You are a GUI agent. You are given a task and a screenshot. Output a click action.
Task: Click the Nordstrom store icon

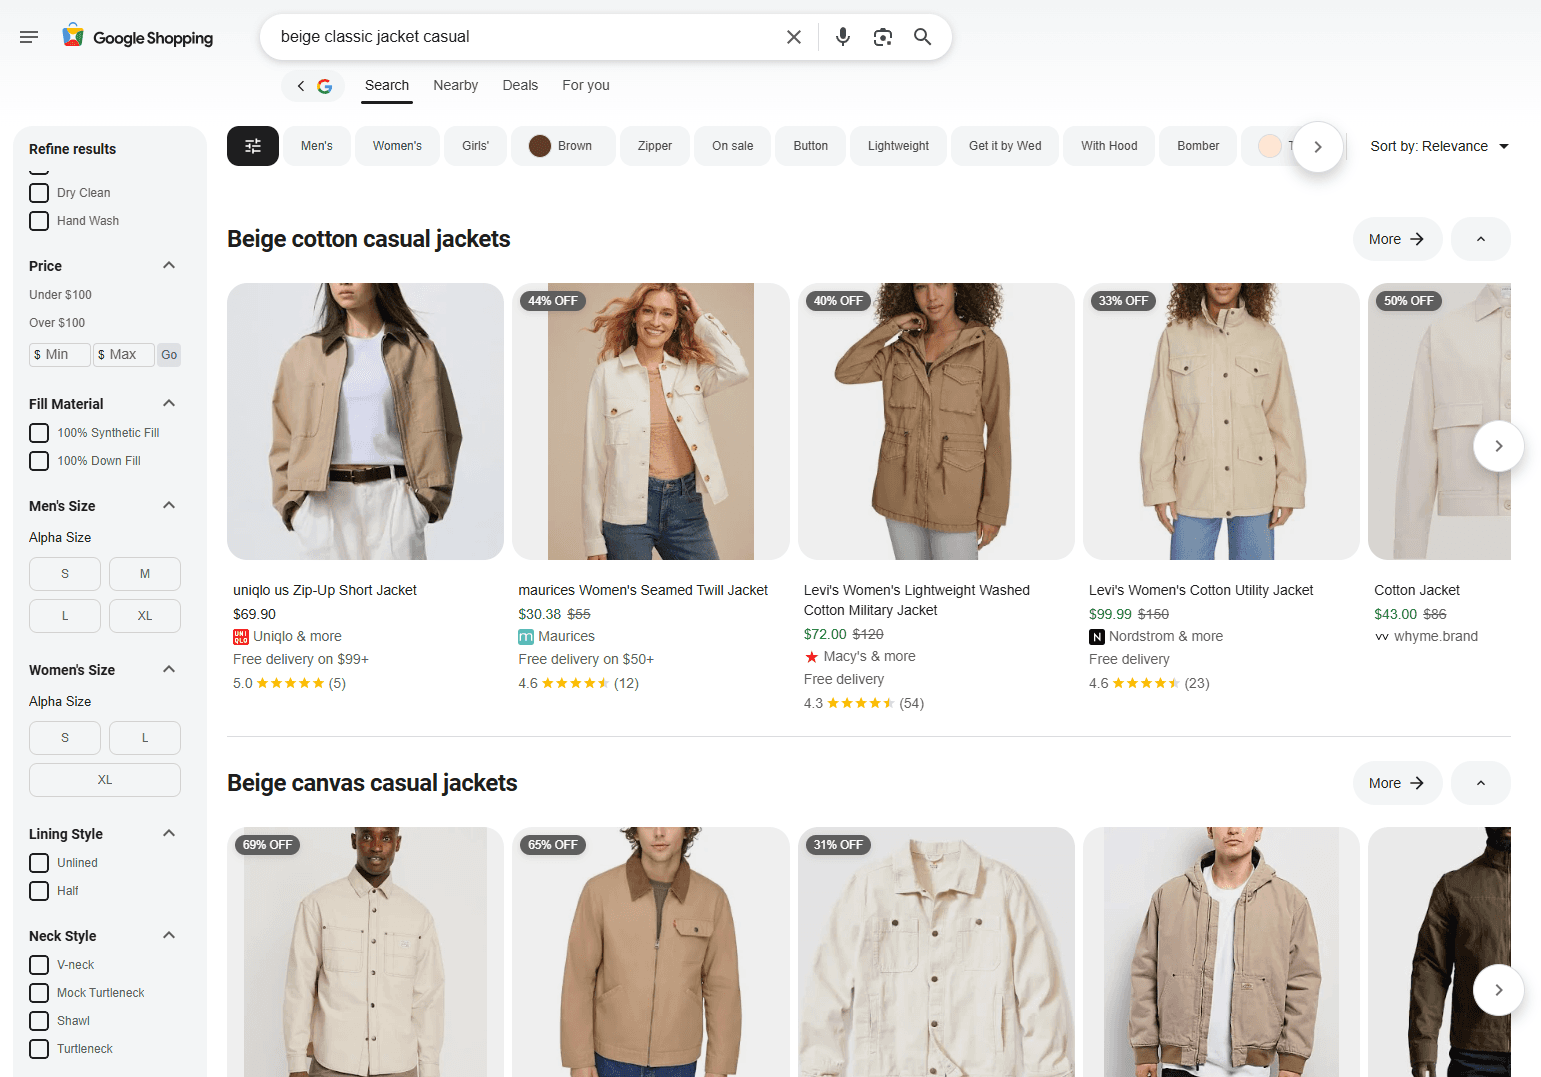(x=1097, y=637)
